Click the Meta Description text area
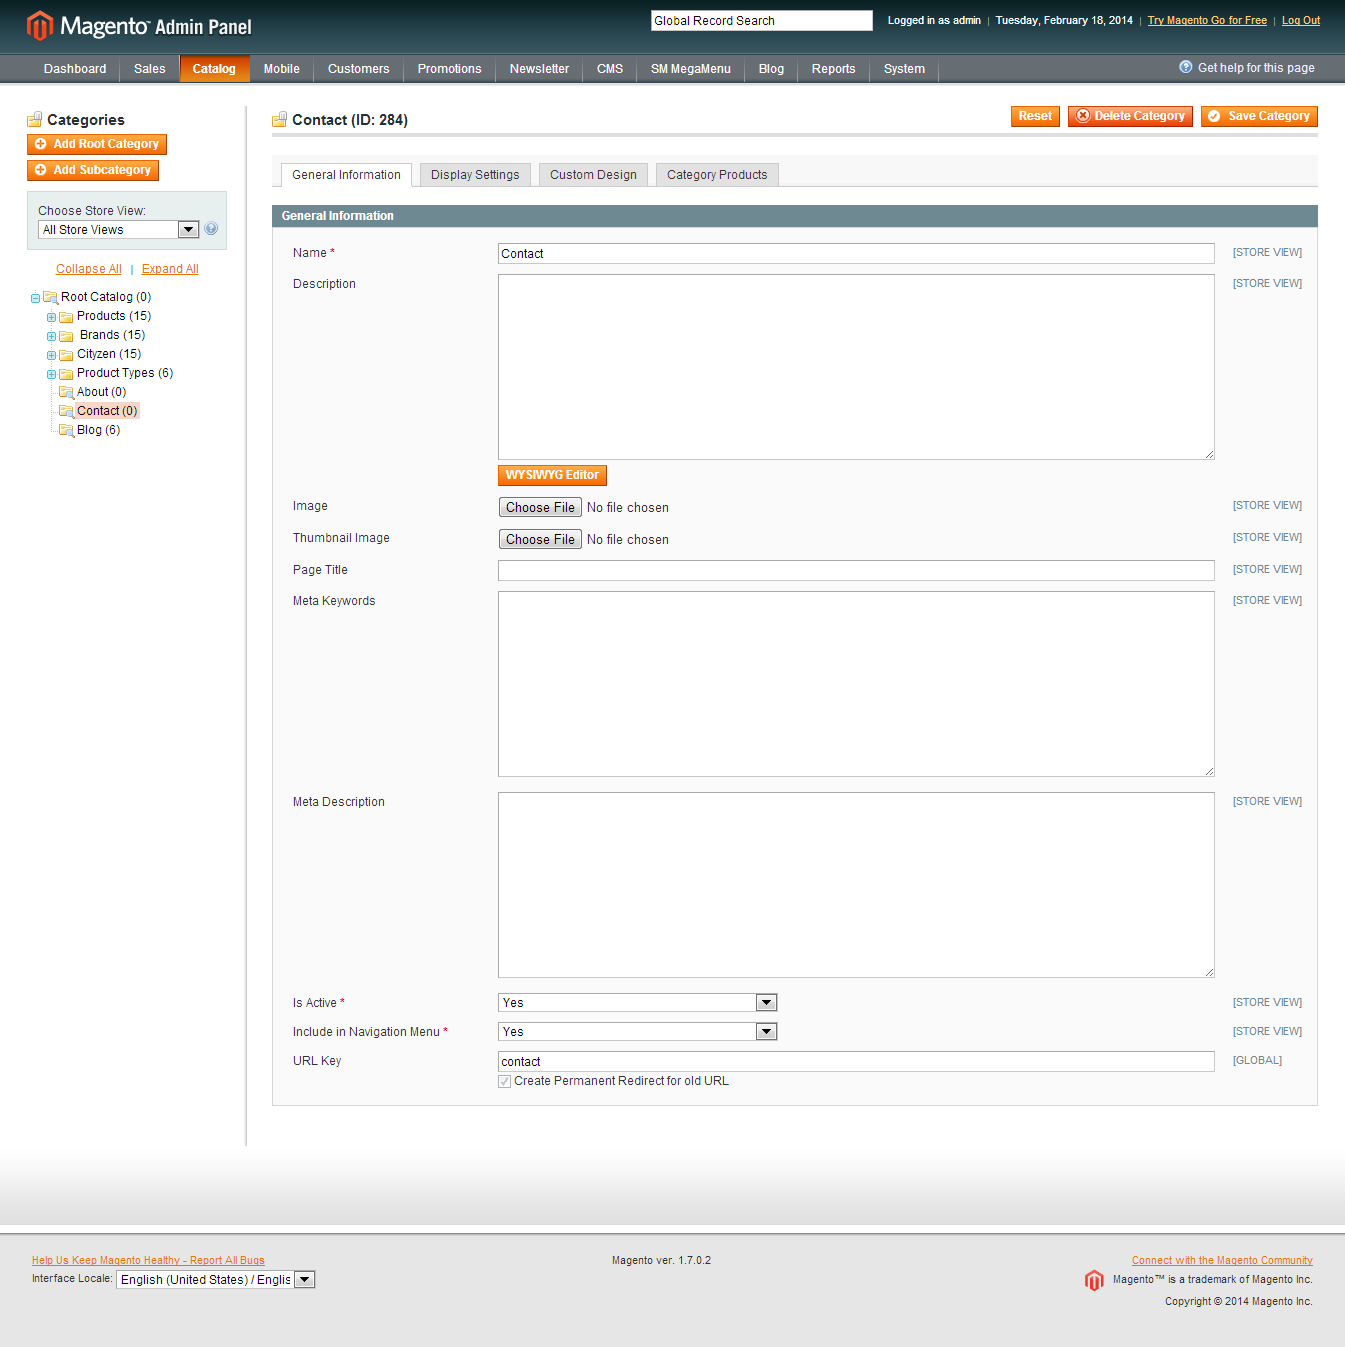The height and width of the screenshot is (1347, 1345). (856, 885)
